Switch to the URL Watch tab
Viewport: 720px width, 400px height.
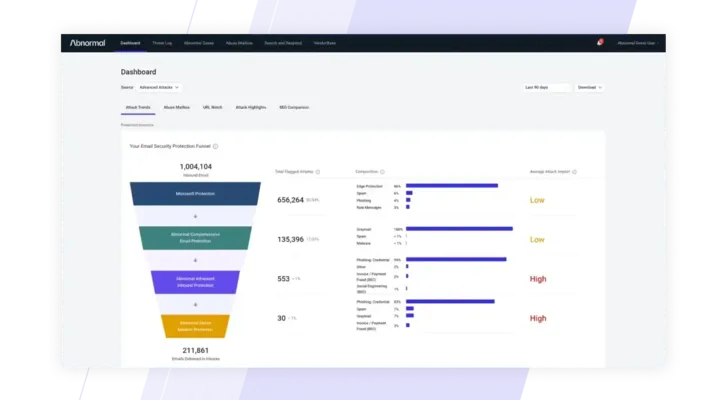213,107
